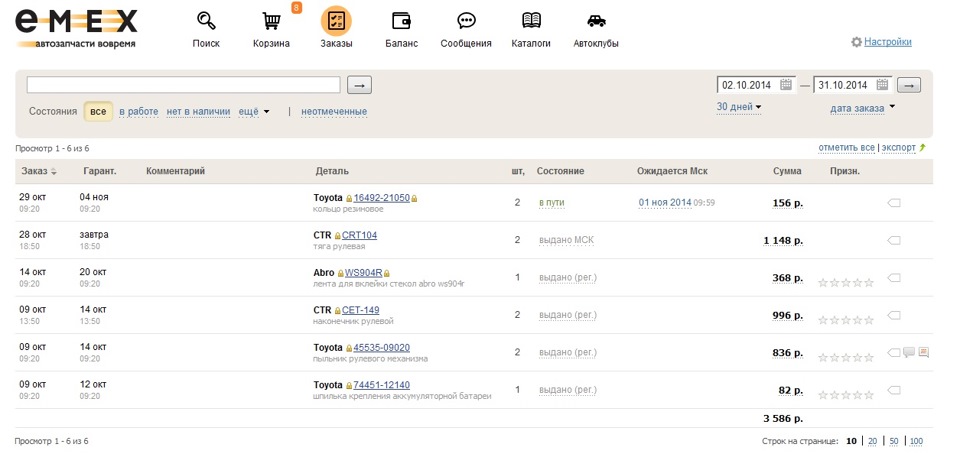Open the Каталоги book icon
960x470 pixels.
tap(531, 22)
